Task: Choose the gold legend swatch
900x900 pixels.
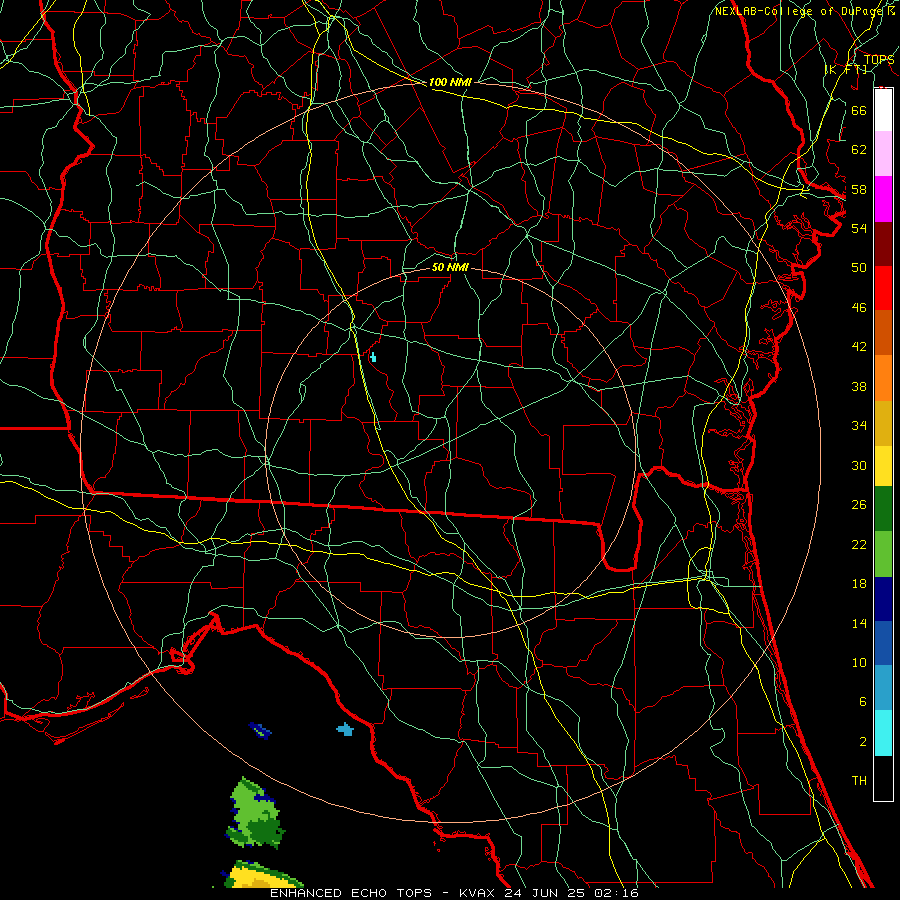Action: [883, 423]
